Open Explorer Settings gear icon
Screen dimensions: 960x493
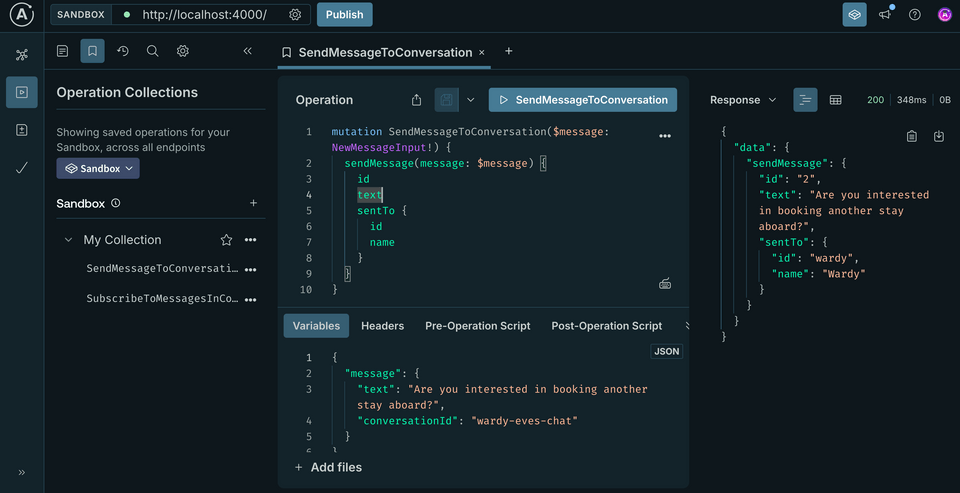(182, 51)
